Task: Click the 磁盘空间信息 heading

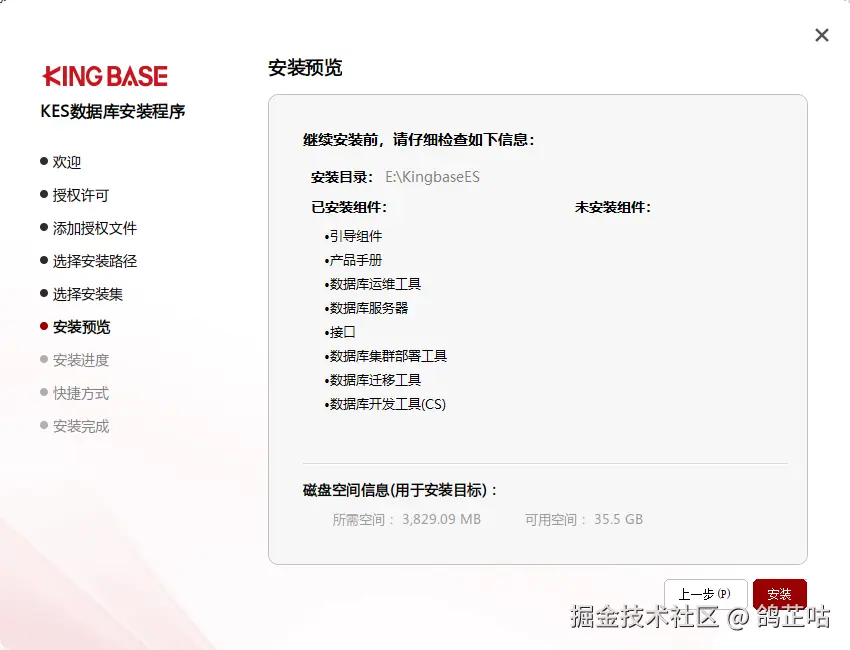Action: [x=400, y=490]
